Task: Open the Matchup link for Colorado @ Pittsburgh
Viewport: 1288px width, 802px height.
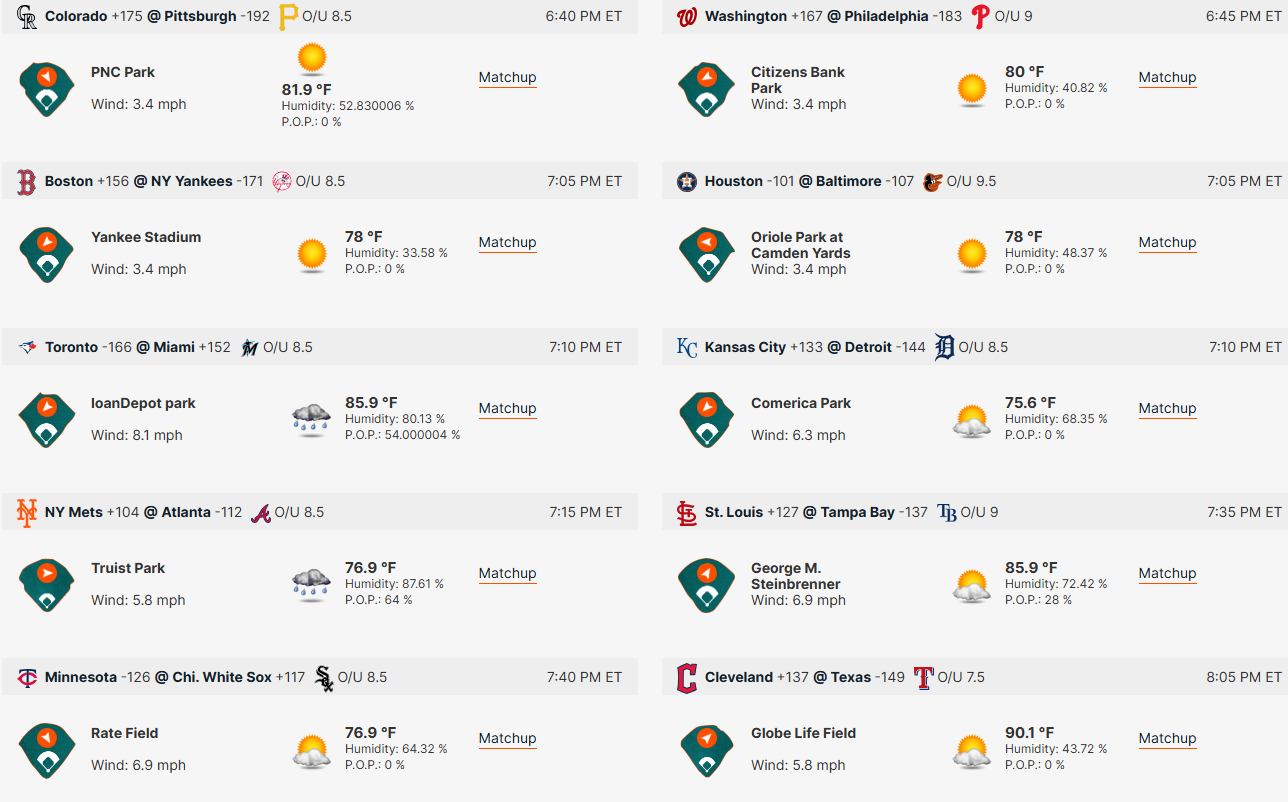Action: (x=507, y=78)
